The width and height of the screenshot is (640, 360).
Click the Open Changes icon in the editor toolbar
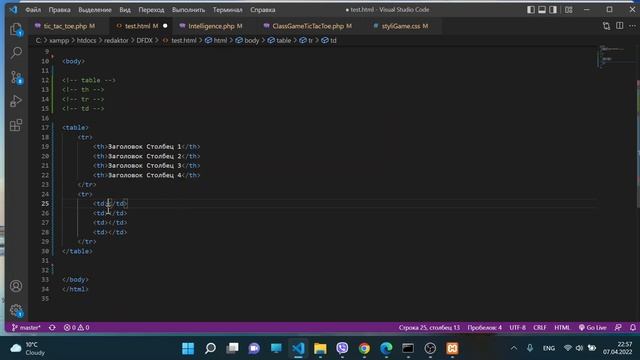[606, 26]
